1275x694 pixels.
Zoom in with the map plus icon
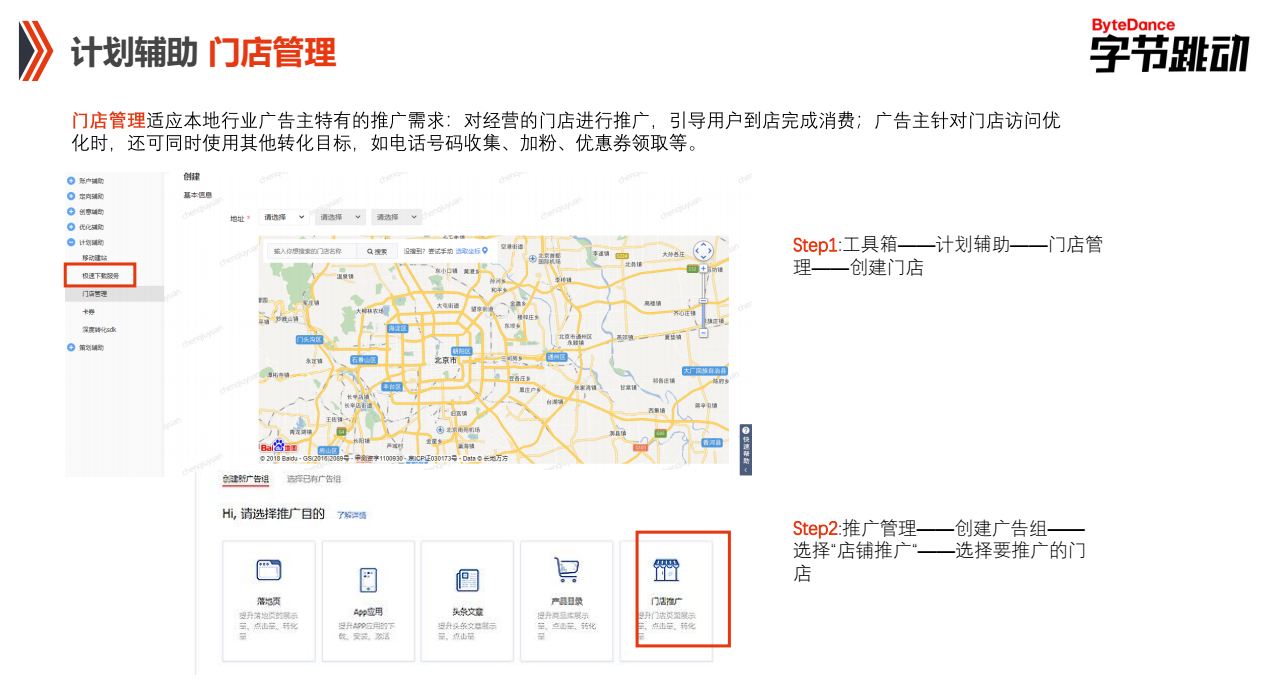703,267
